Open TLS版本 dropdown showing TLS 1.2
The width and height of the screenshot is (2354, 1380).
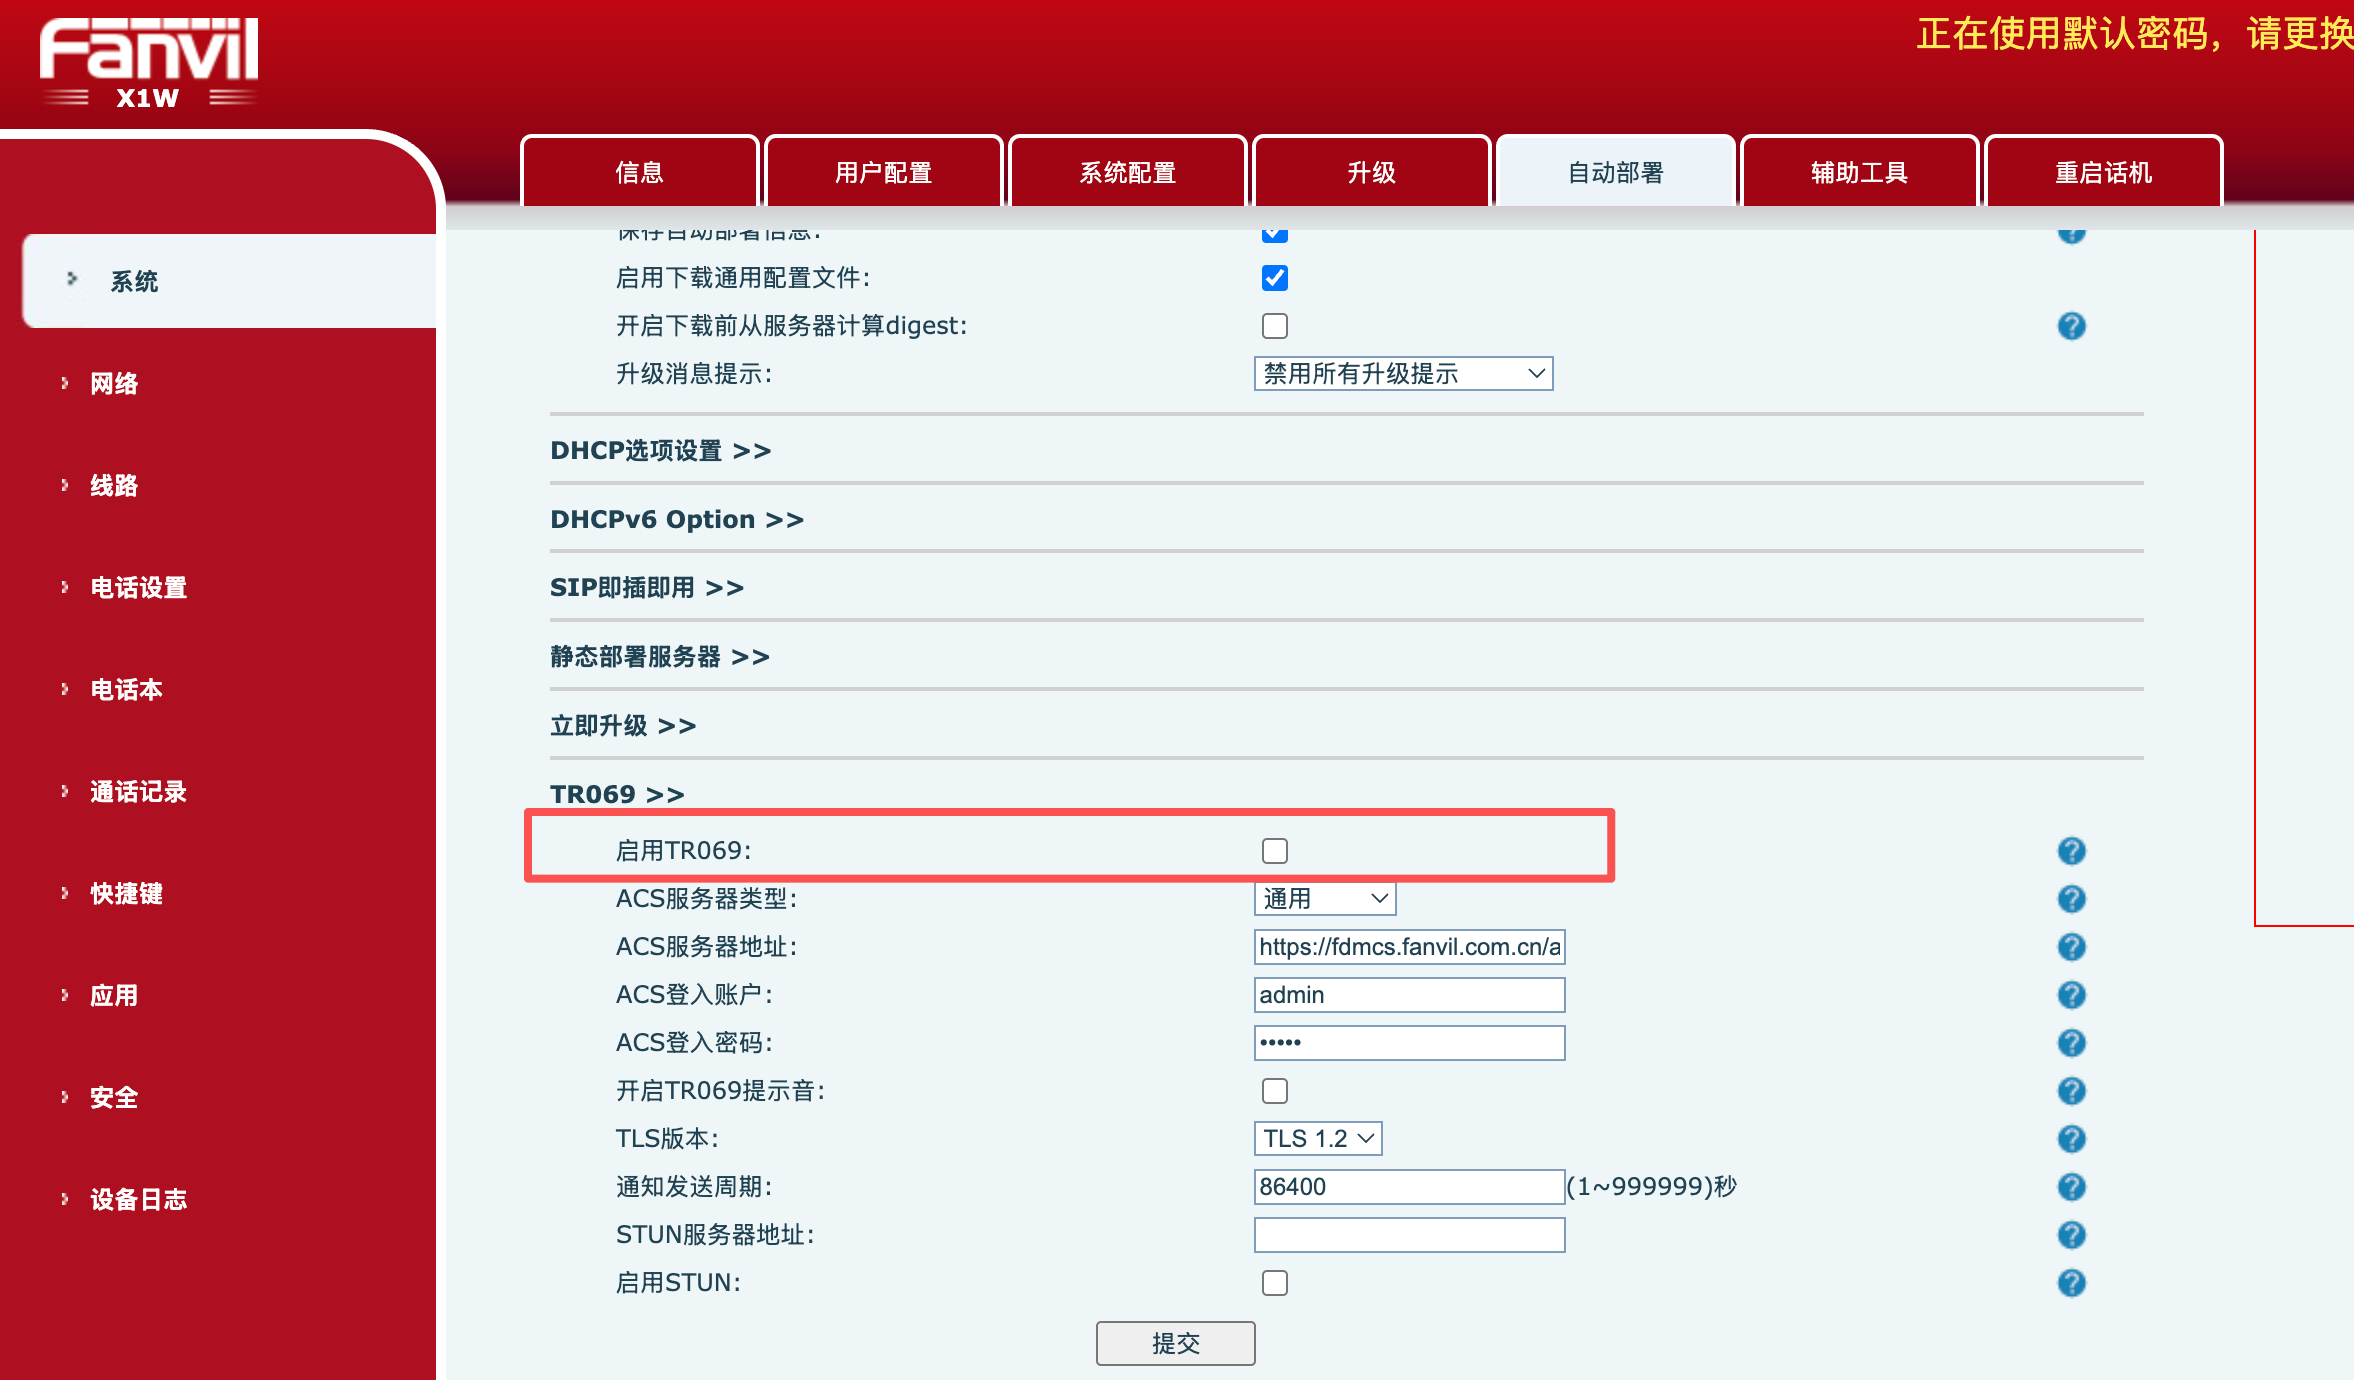click(x=1318, y=1139)
